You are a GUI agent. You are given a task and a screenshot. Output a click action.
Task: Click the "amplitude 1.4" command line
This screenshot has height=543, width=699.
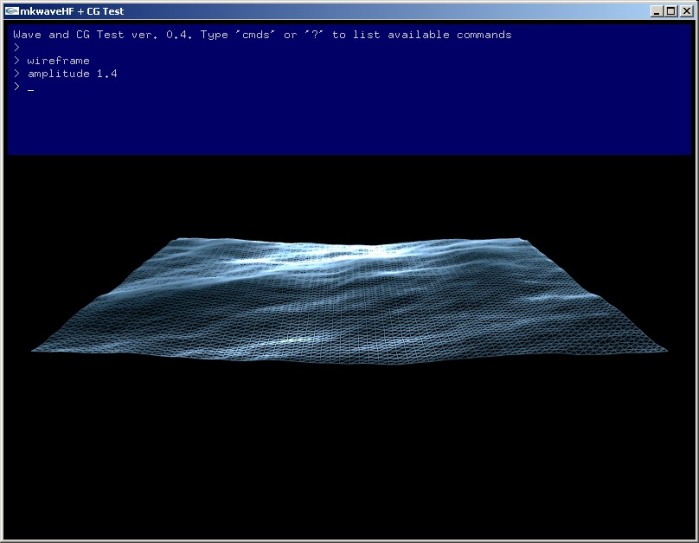72,74
